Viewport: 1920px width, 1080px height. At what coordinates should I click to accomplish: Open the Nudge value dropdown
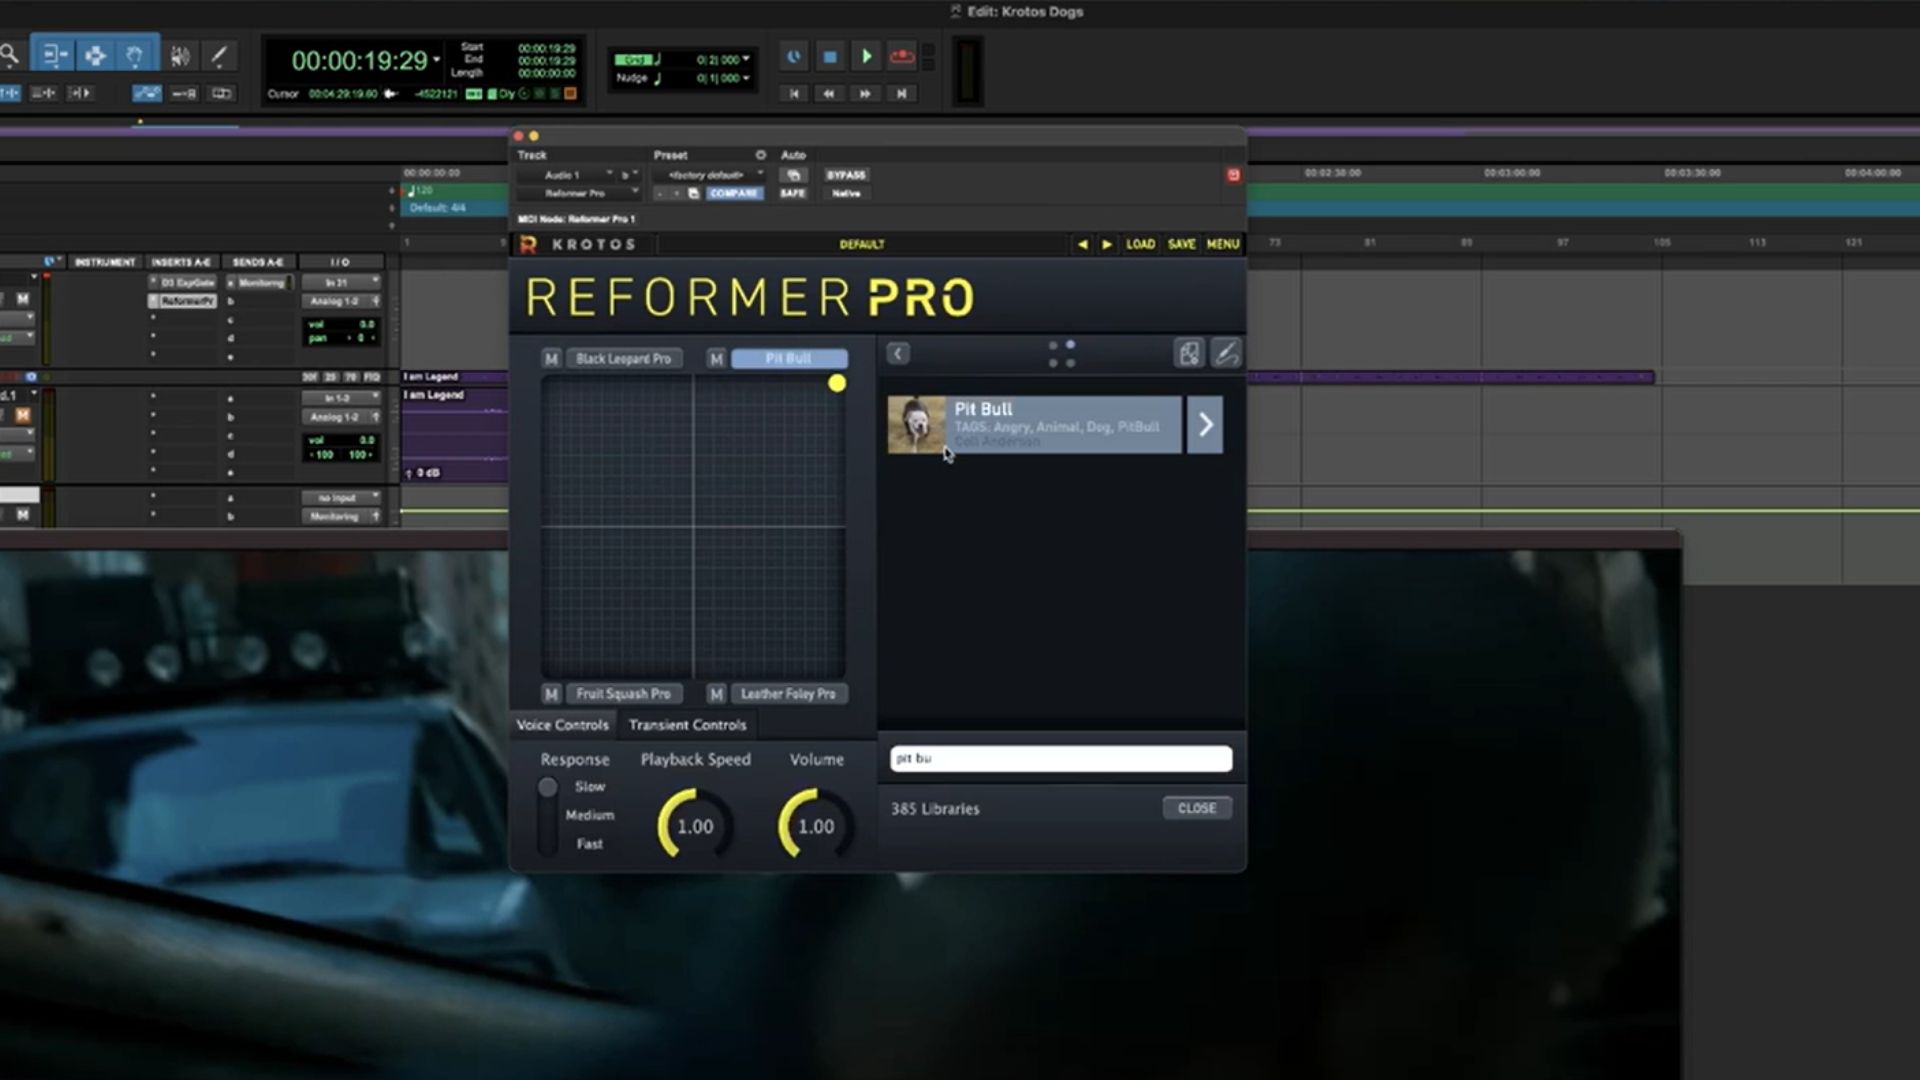point(746,78)
